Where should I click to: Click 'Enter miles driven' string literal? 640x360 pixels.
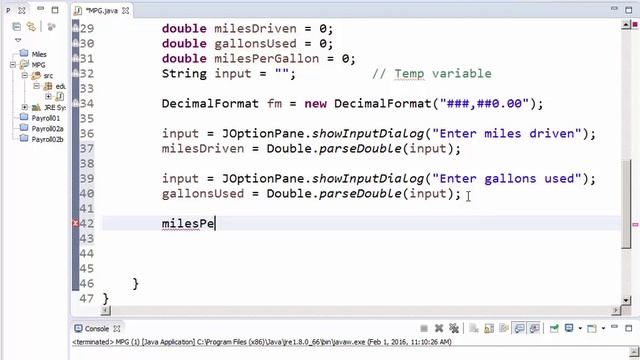(x=507, y=133)
